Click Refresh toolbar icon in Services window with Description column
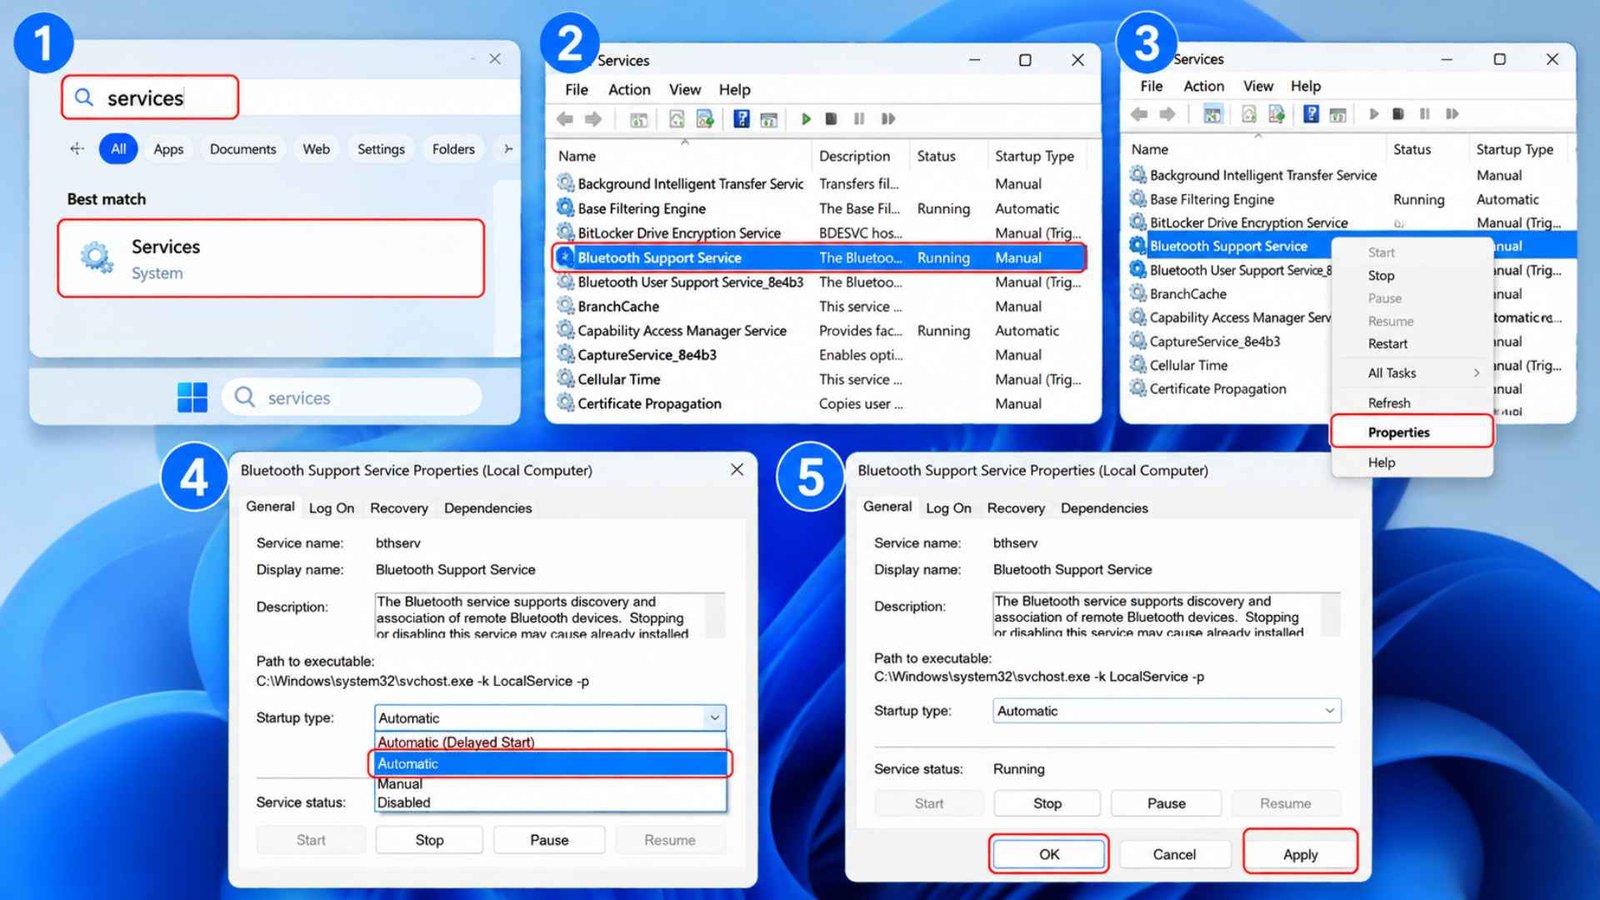This screenshot has width=1600, height=900. click(677, 119)
